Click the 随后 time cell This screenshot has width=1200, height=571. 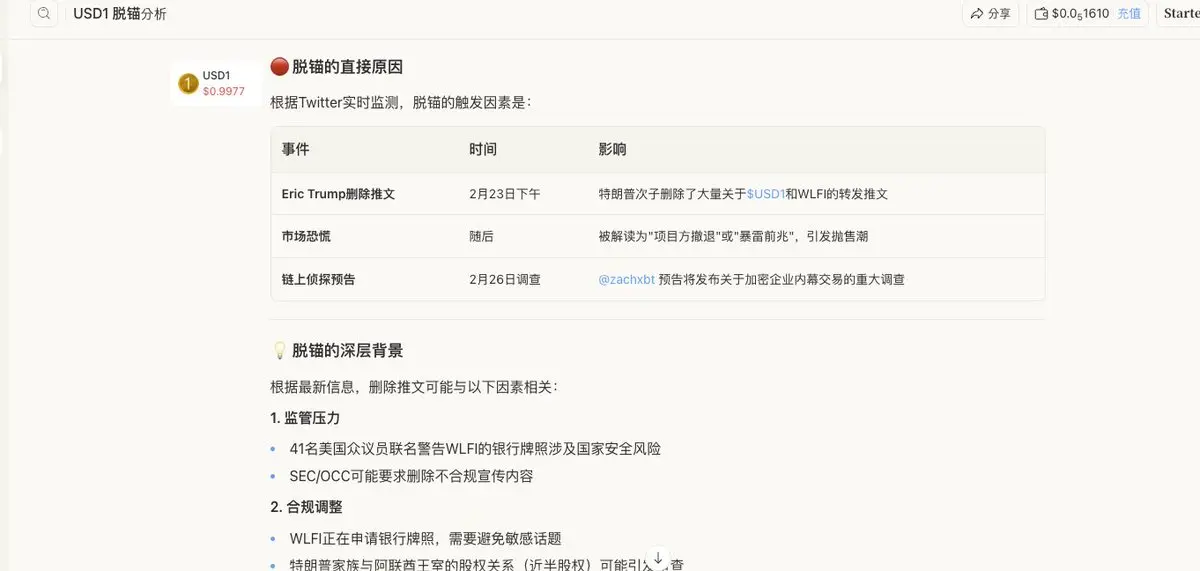pos(481,237)
